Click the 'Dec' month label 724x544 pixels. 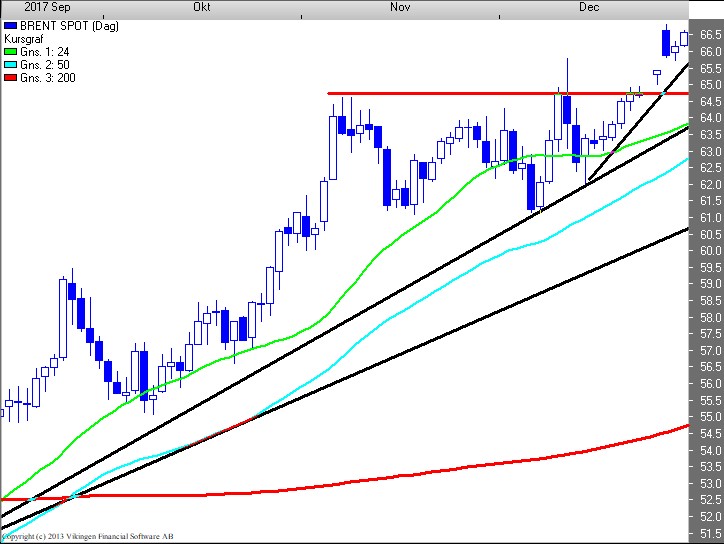coord(589,7)
